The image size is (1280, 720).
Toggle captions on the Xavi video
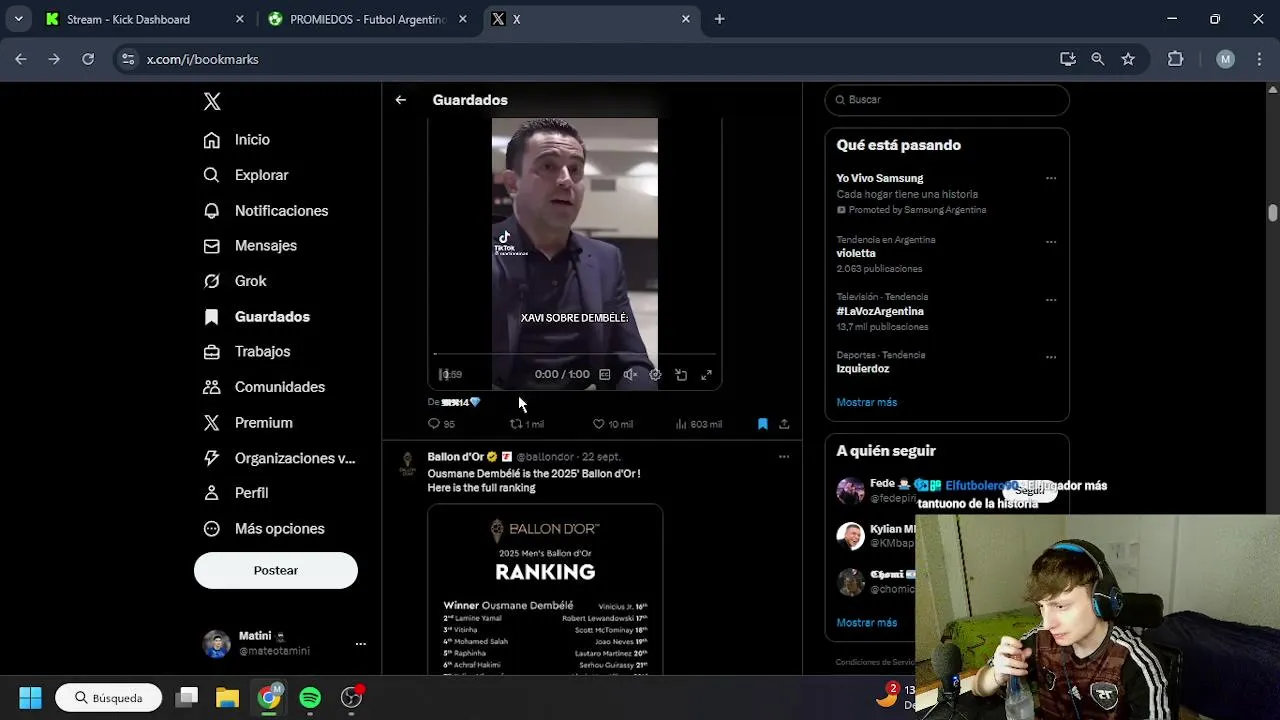click(605, 375)
